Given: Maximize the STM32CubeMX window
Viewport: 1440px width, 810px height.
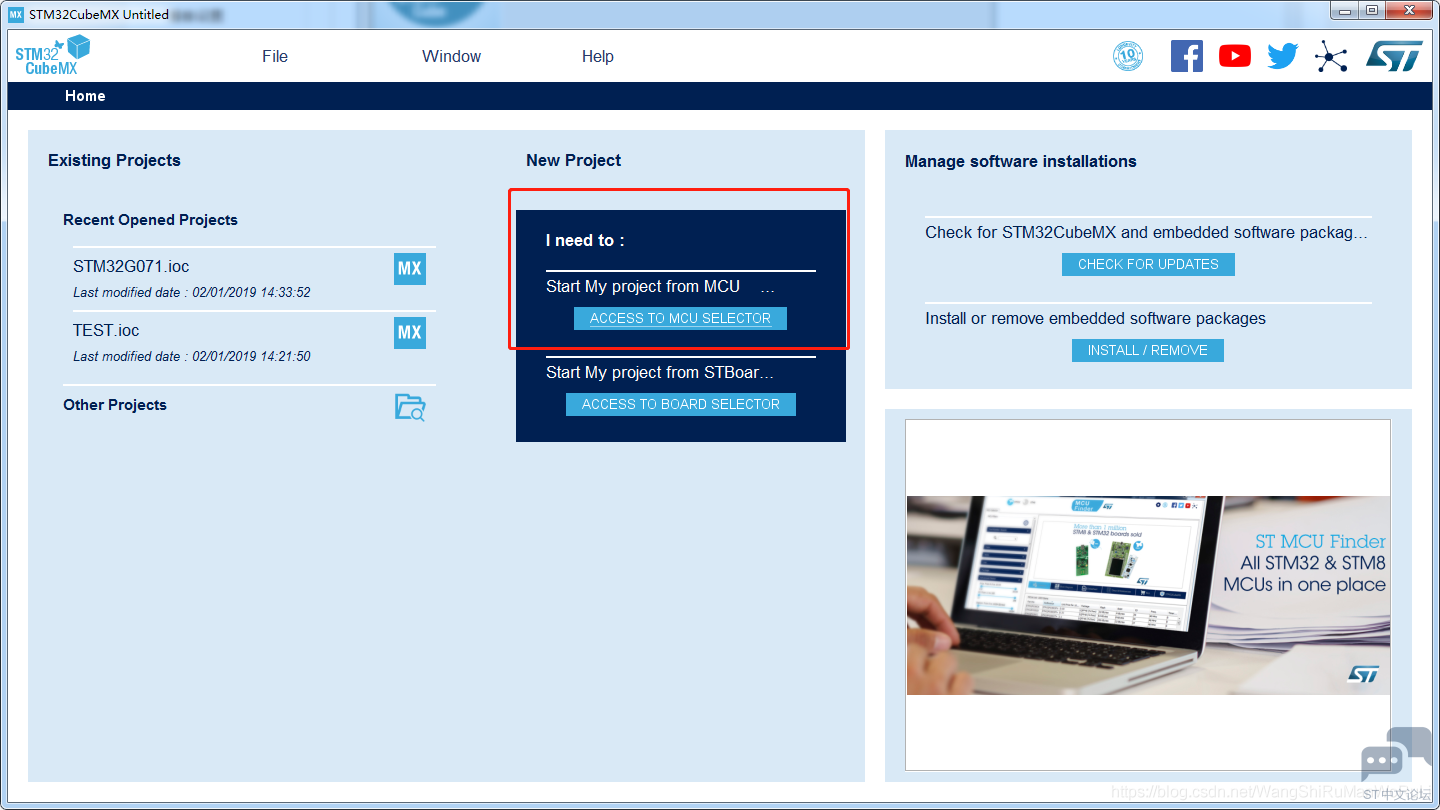Looking at the screenshot, I should tap(1372, 10).
